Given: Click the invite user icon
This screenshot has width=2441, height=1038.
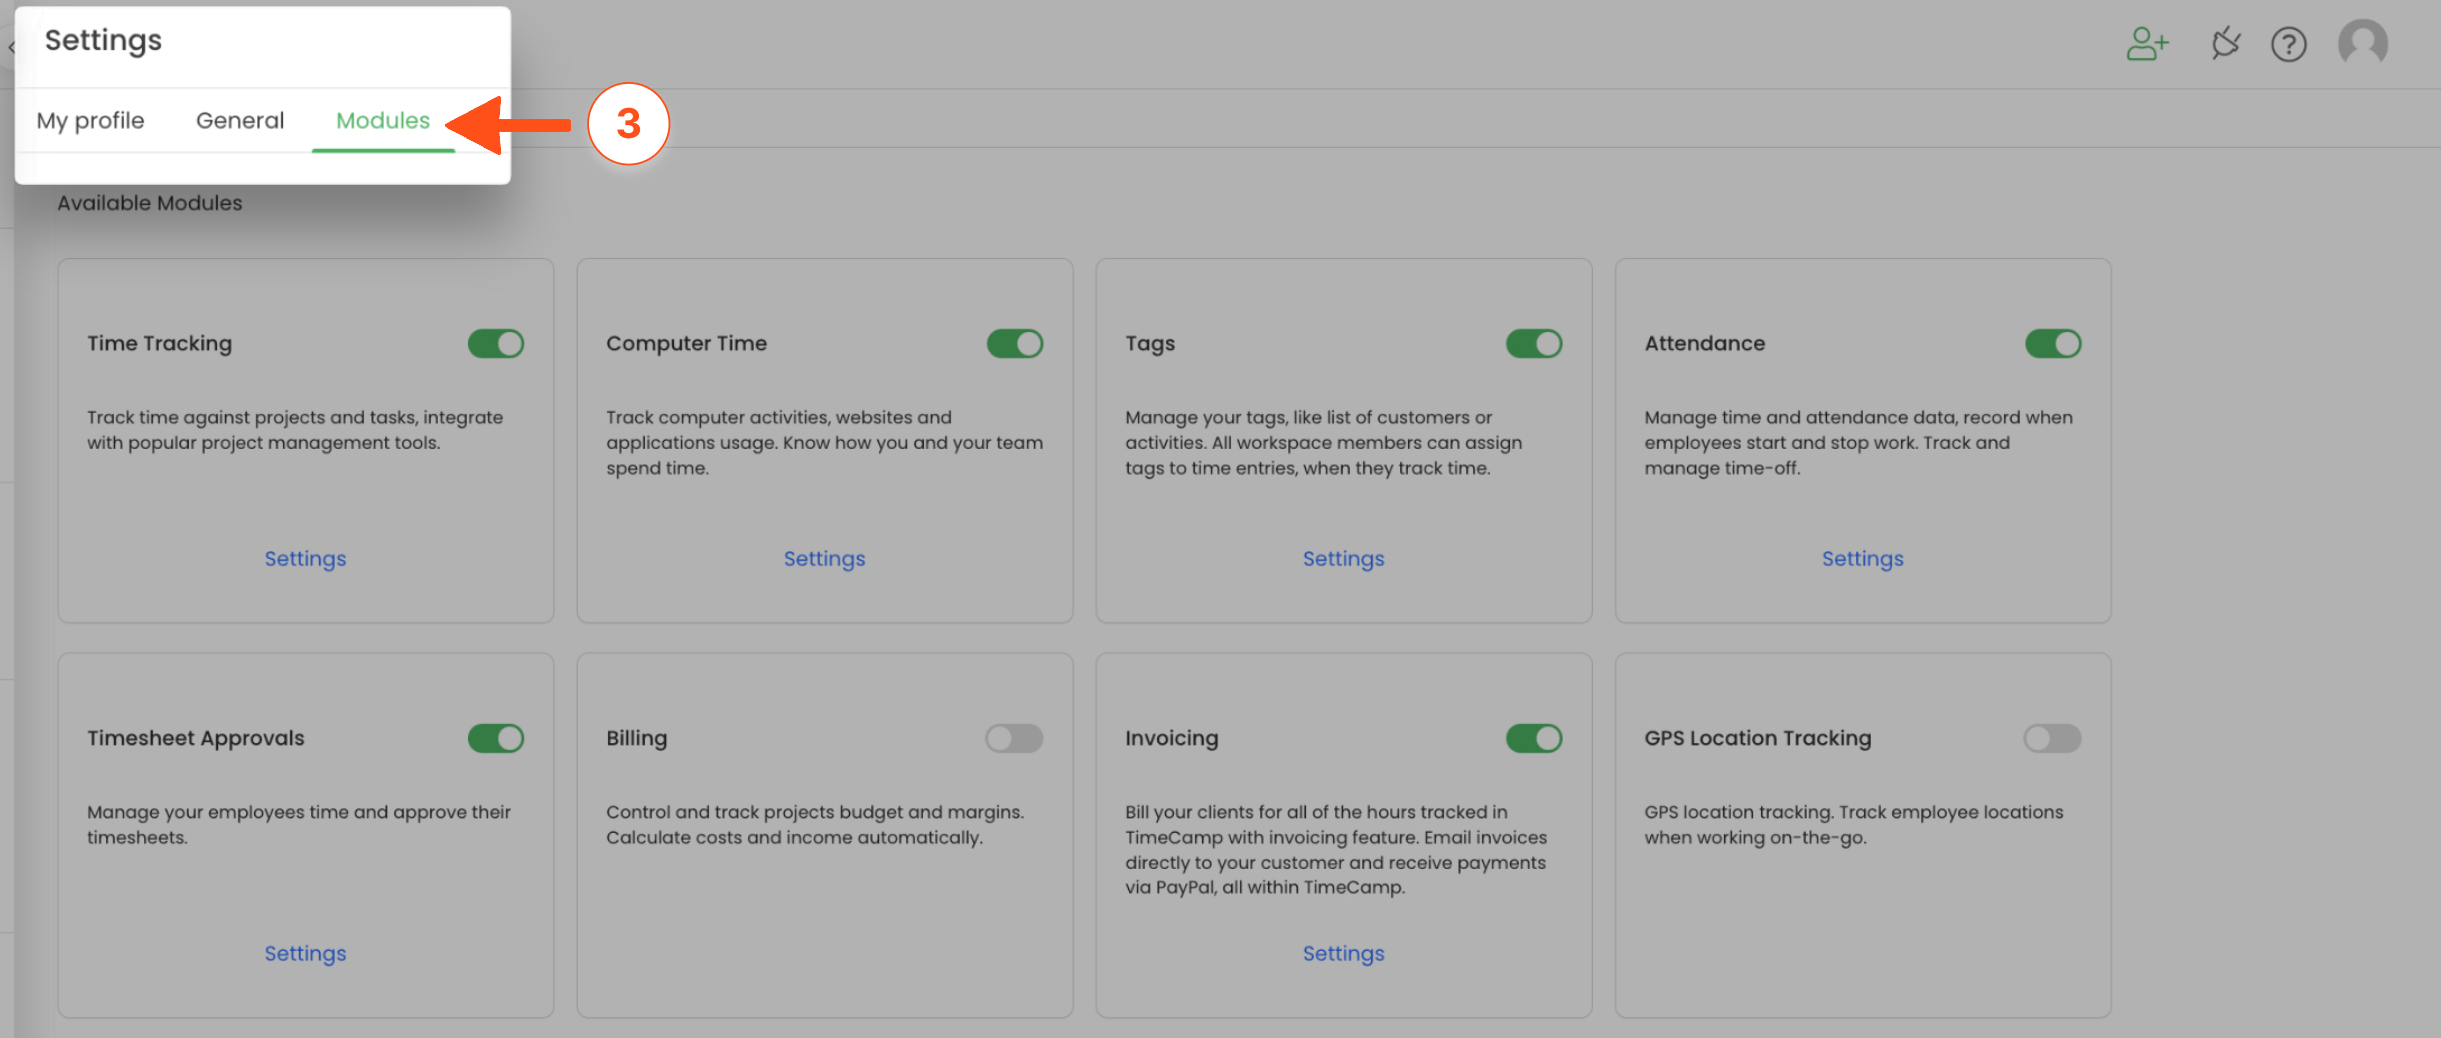Looking at the screenshot, I should (x=2146, y=44).
